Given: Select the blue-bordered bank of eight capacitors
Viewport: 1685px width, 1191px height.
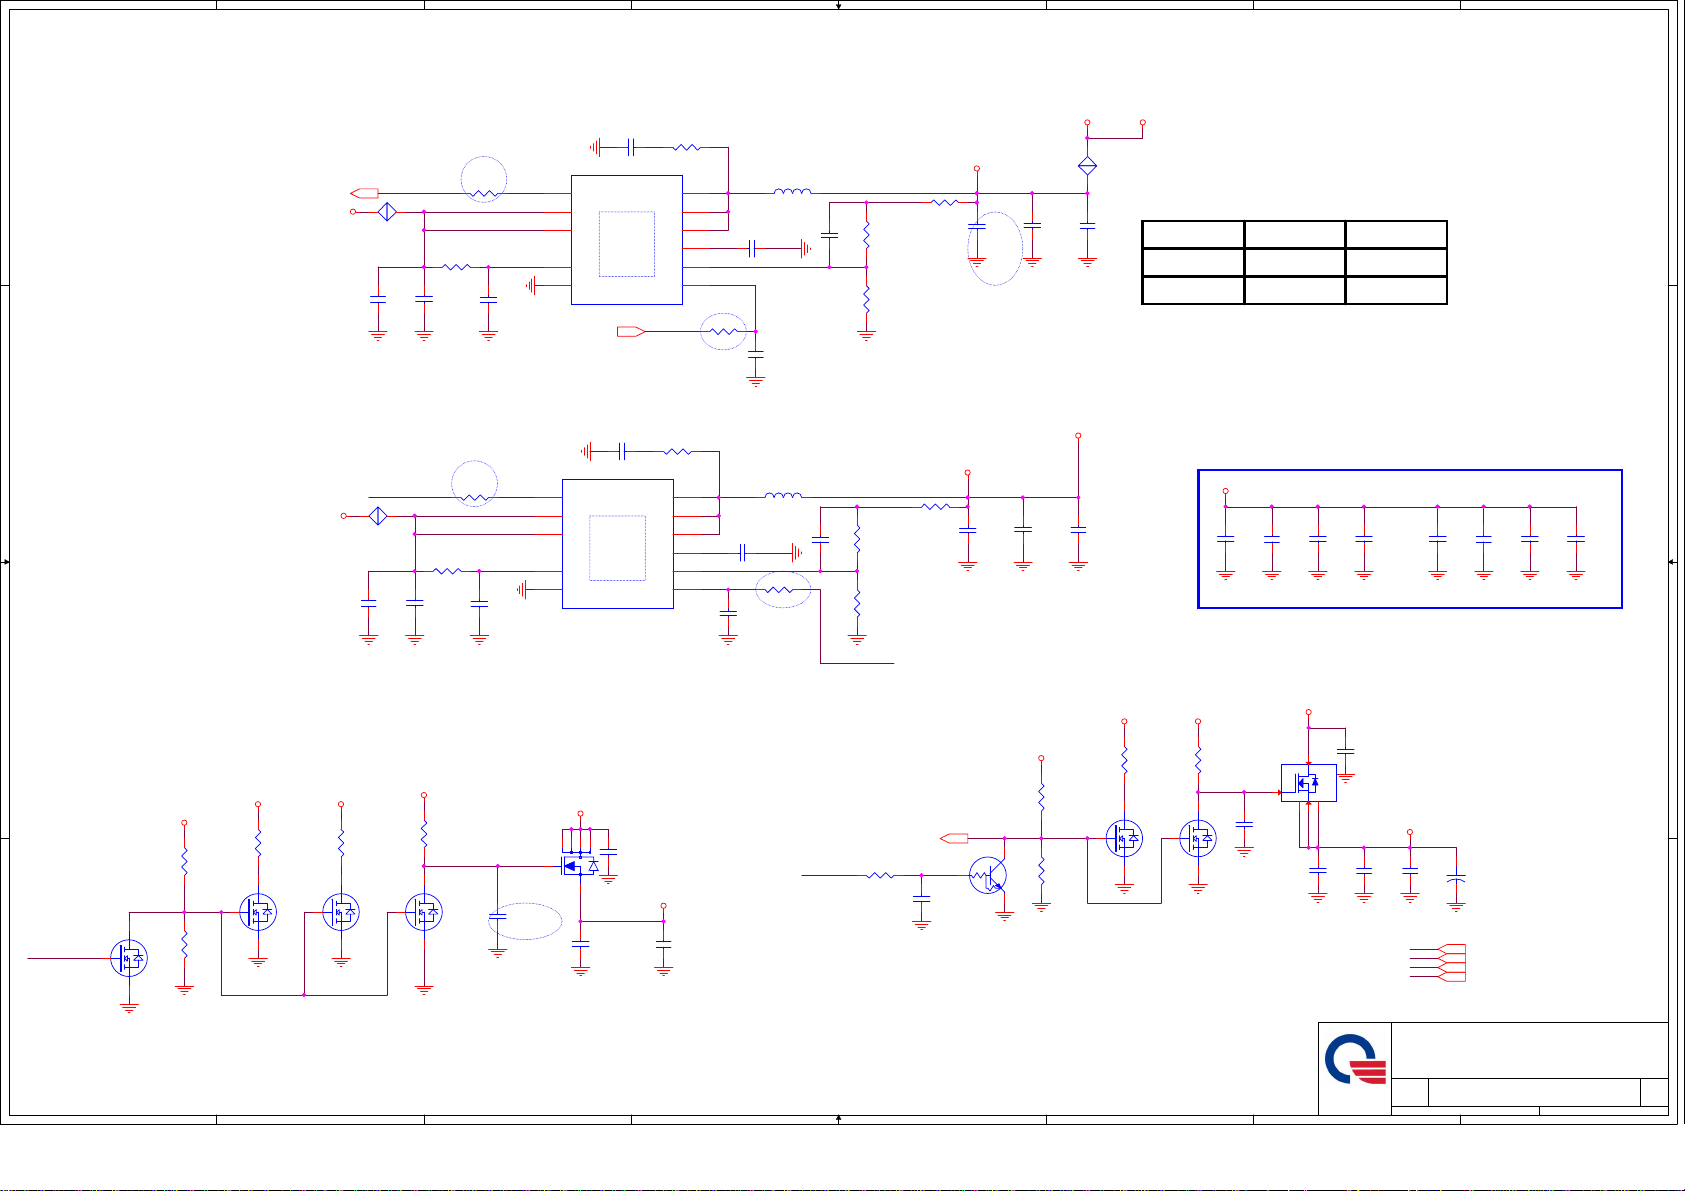Looking at the screenshot, I should pyautogui.click(x=1410, y=539).
